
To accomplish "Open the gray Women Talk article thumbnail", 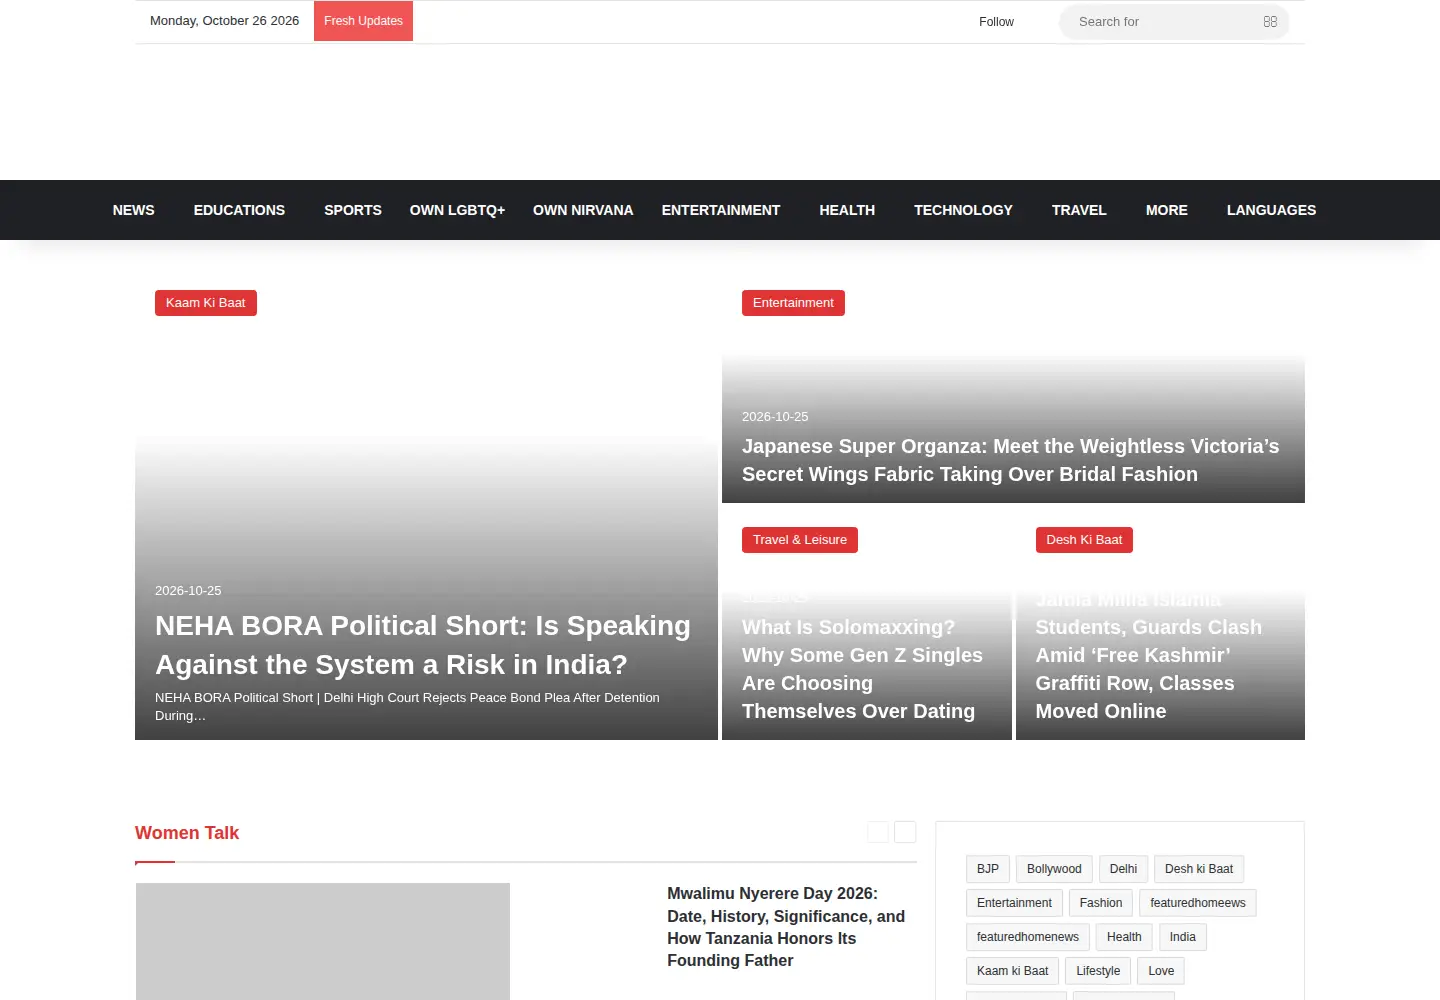I will click(x=323, y=941).
